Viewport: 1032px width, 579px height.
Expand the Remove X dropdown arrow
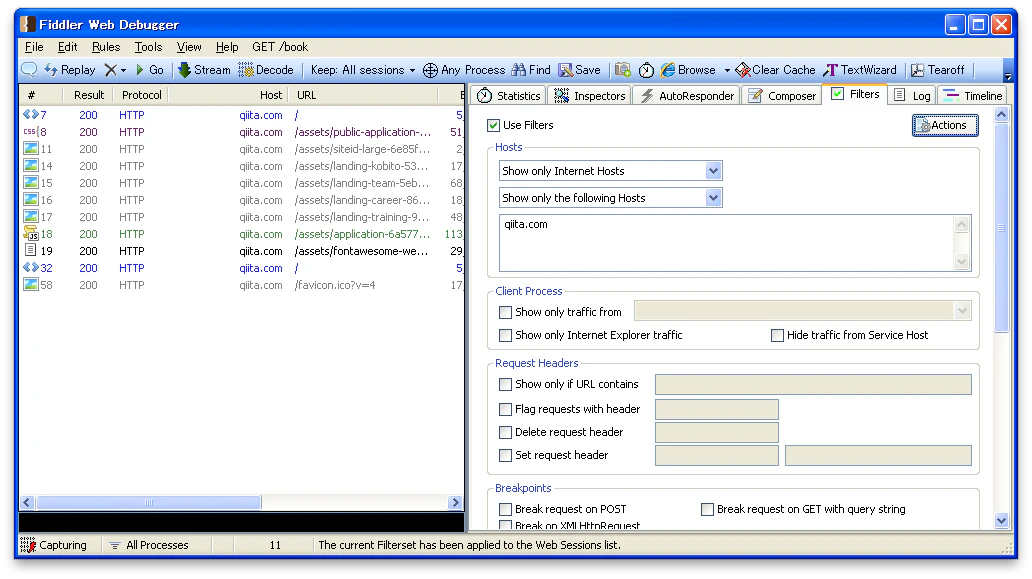(x=123, y=70)
